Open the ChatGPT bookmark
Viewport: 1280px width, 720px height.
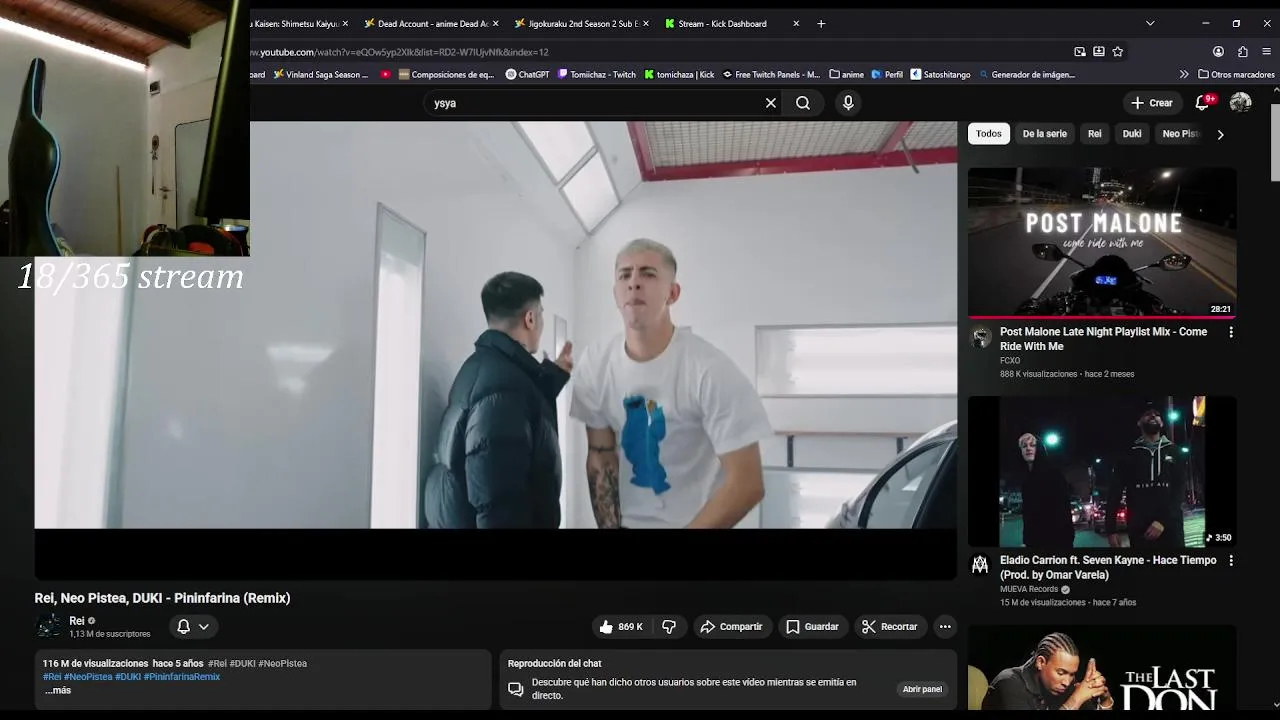[x=527, y=75]
